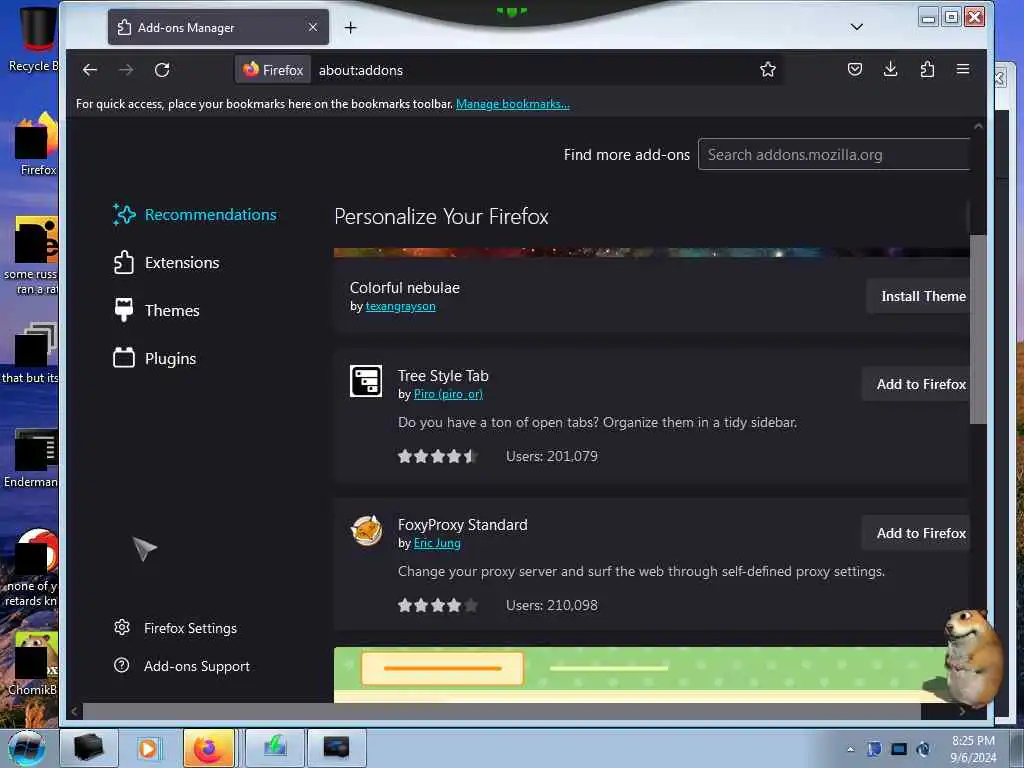
Task: Open the Enderman desktop icon
Action: pos(31,457)
